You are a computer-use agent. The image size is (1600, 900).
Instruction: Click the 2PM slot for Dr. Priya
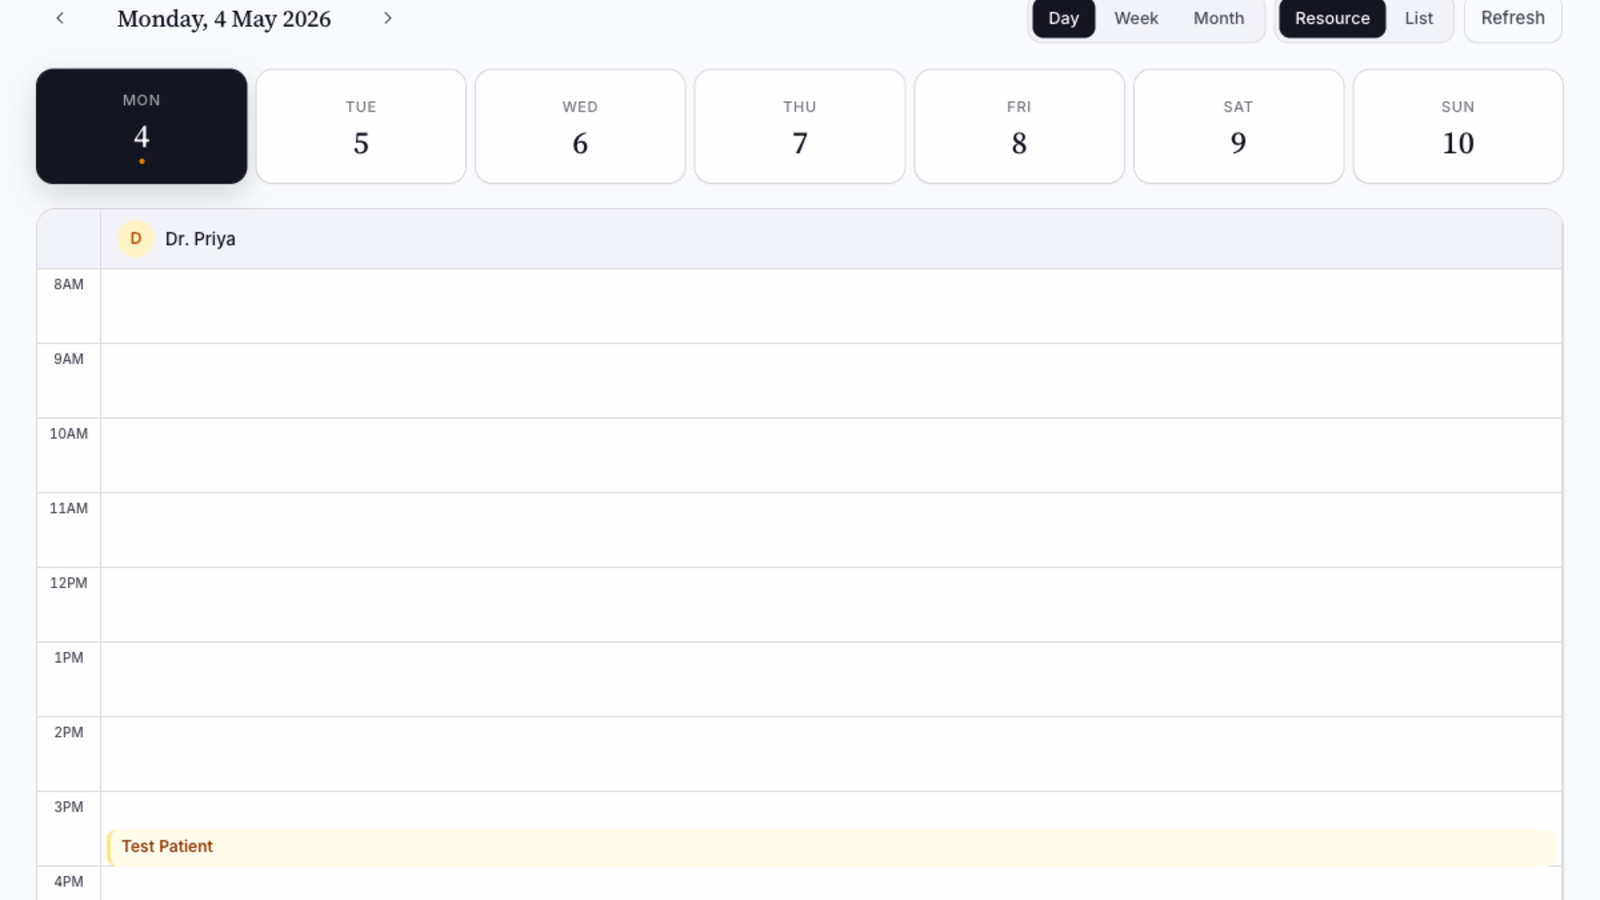coord(831,754)
